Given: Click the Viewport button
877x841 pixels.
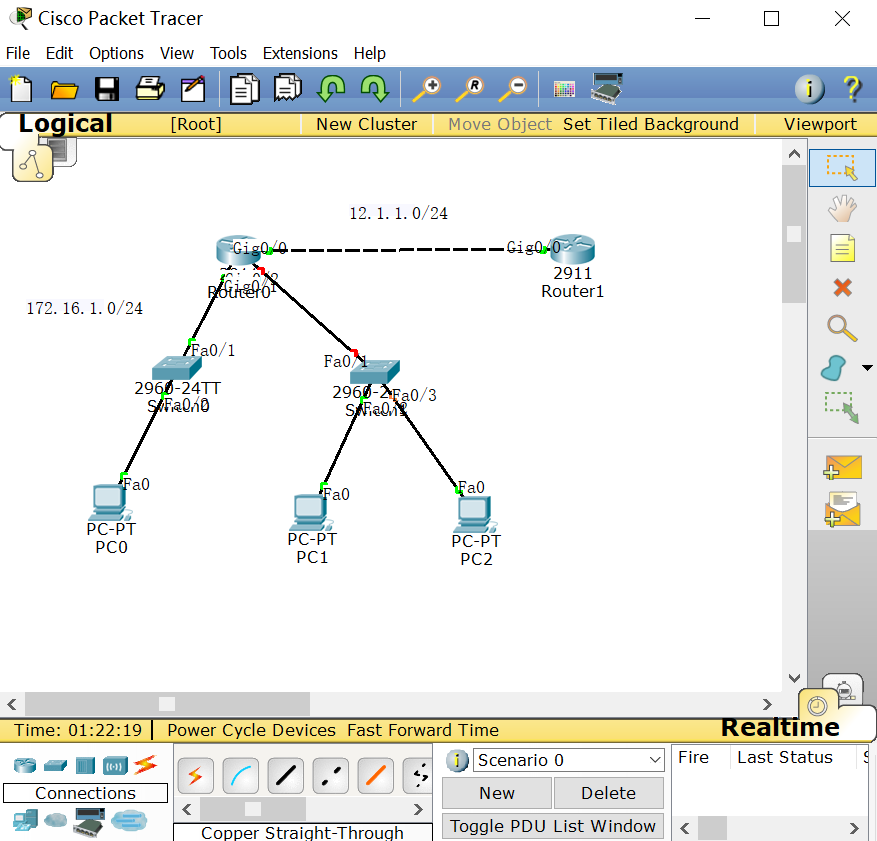Looking at the screenshot, I should coord(820,124).
